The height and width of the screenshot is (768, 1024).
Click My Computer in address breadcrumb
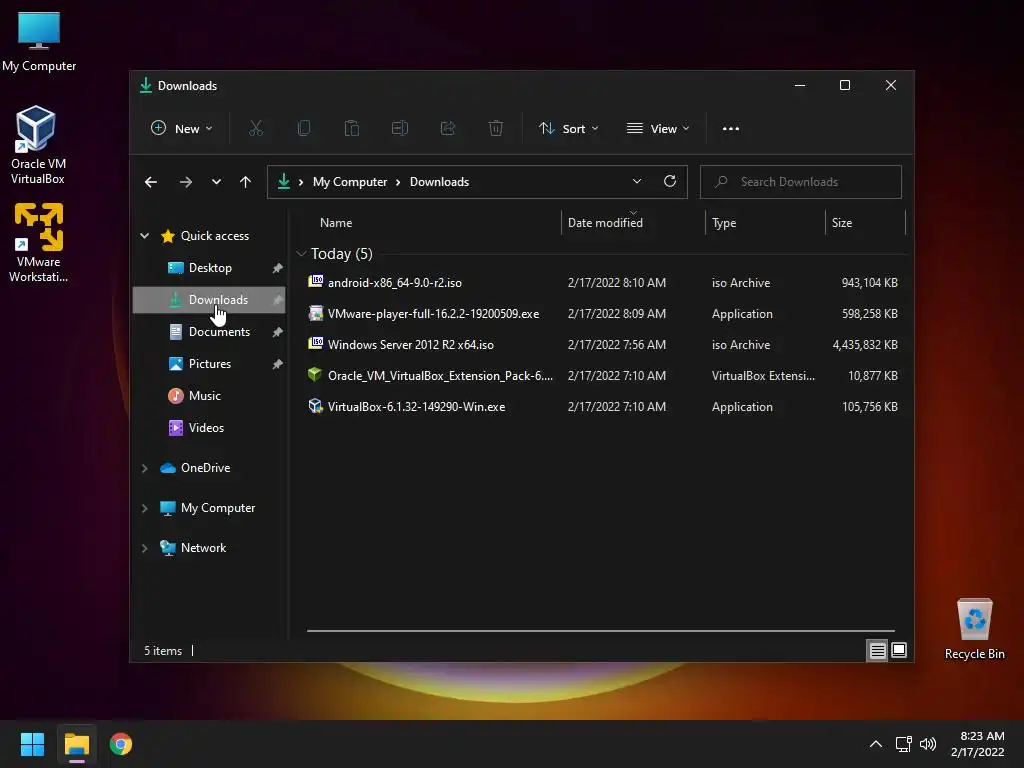tap(350, 182)
